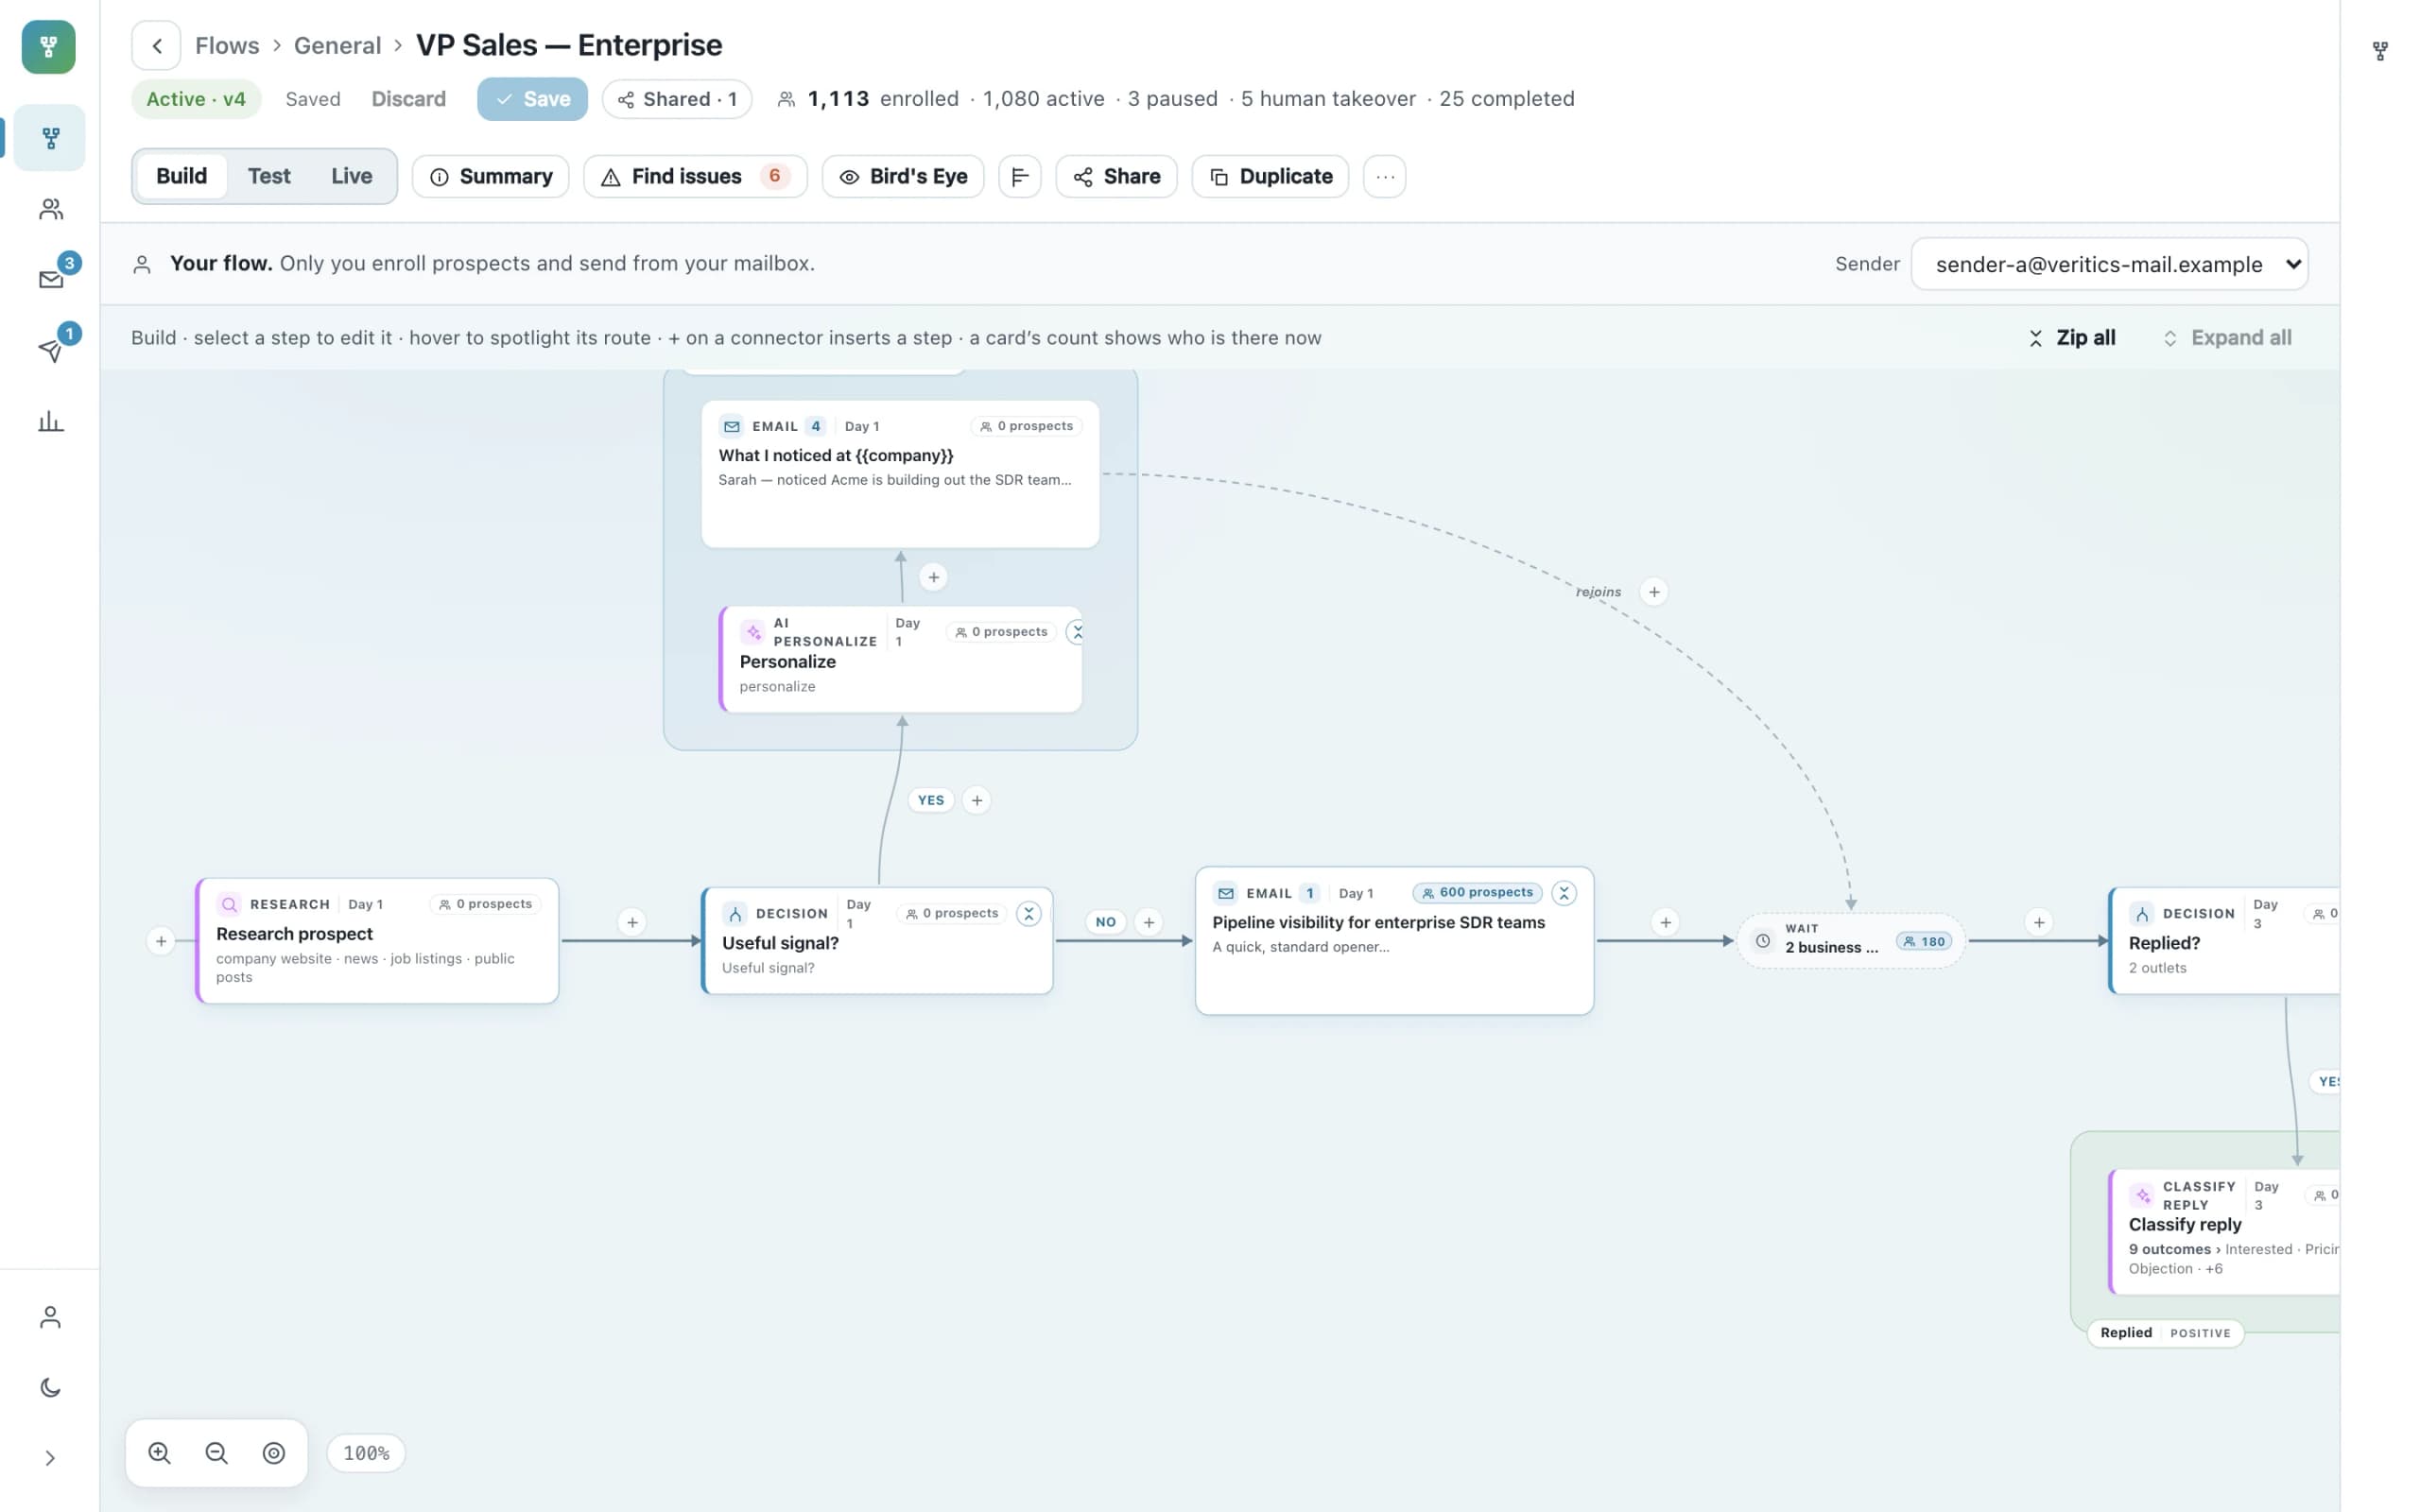Image resolution: width=2420 pixels, height=1512 pixels.
Task: Click the 100% zoom level indicator
Action: pos(366,1453)
